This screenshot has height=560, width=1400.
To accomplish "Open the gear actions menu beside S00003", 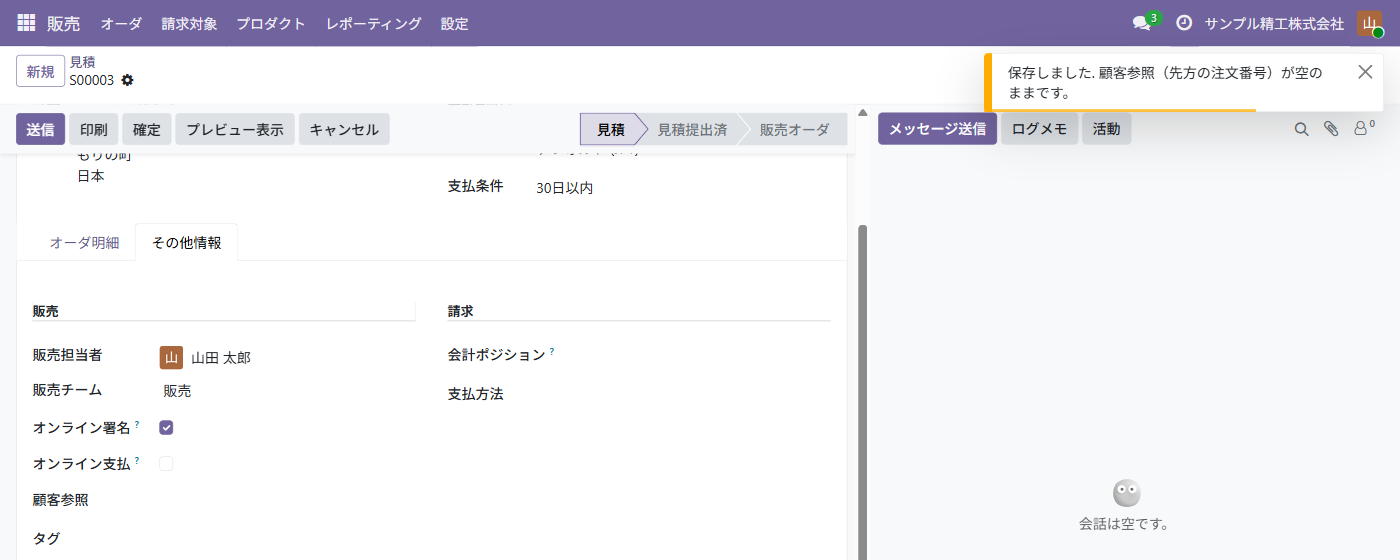I will 127,80.
